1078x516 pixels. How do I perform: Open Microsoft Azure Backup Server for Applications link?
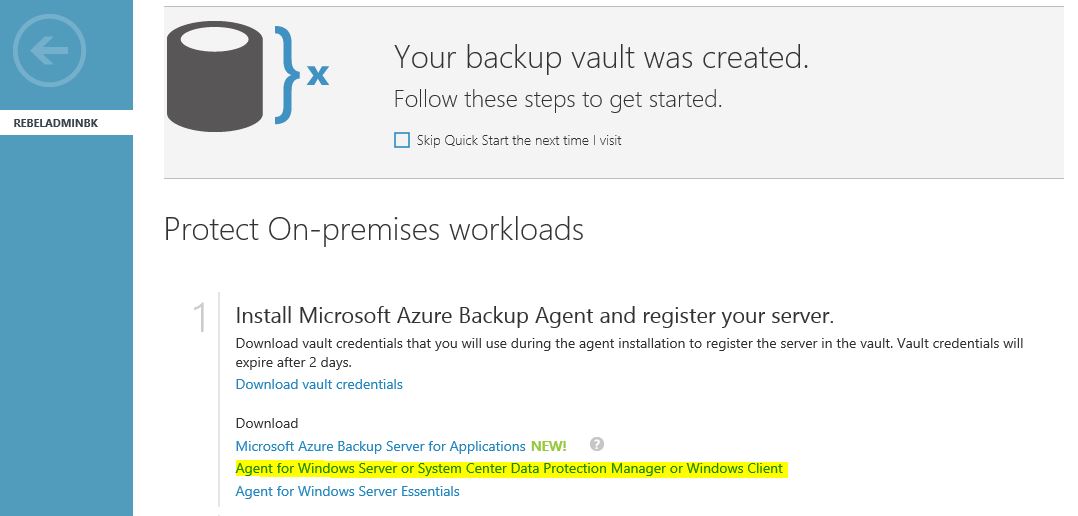click(380, 447)
